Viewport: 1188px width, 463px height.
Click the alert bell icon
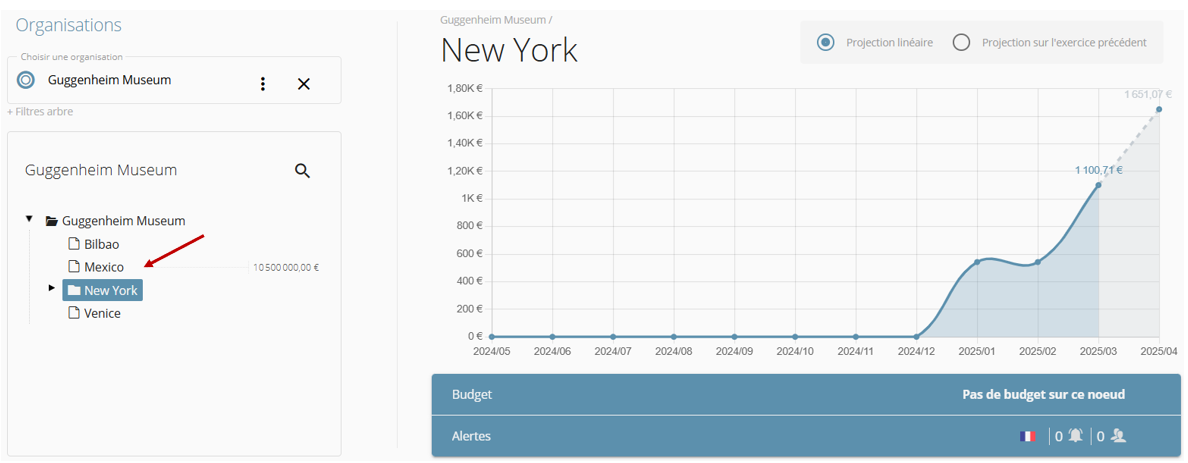(x=1076, y=436)
